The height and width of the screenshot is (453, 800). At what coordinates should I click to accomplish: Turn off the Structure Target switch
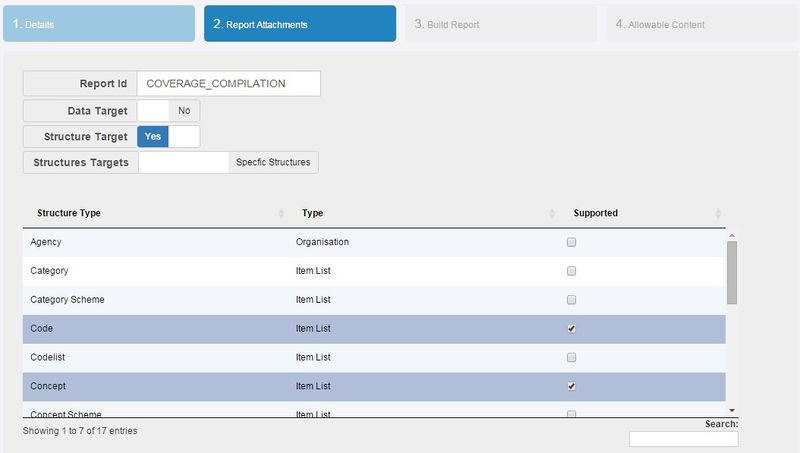[168, 136]
